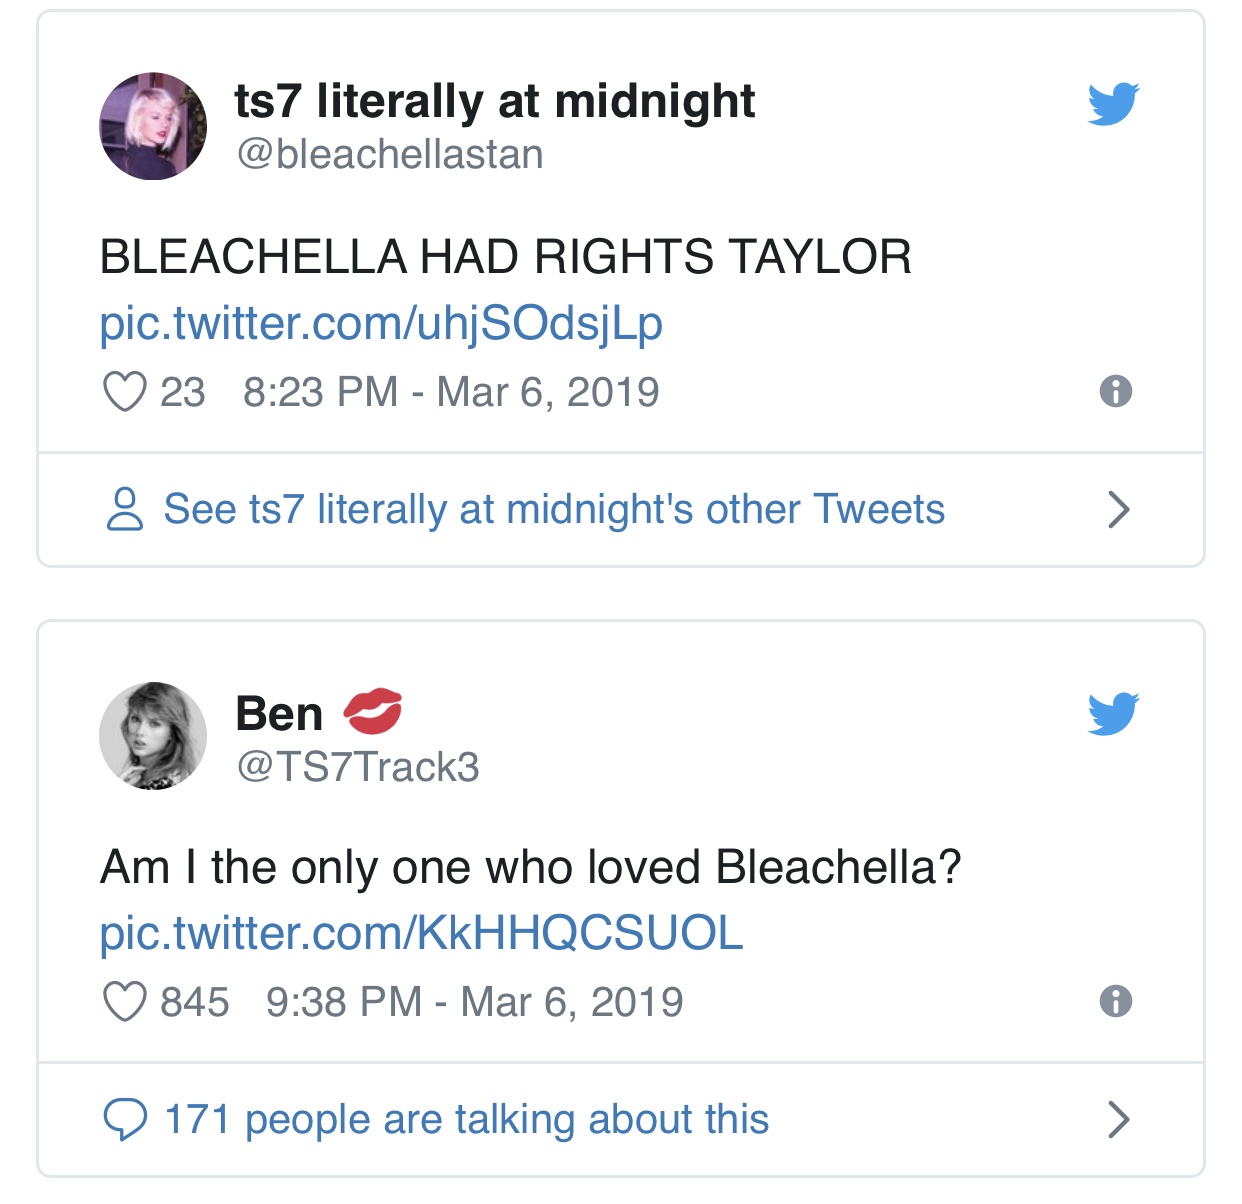Viewport: 1242px width, 1204px height.
Task: Click the Twitter bird icon on the first tweet
Action: click(1114, 101)
